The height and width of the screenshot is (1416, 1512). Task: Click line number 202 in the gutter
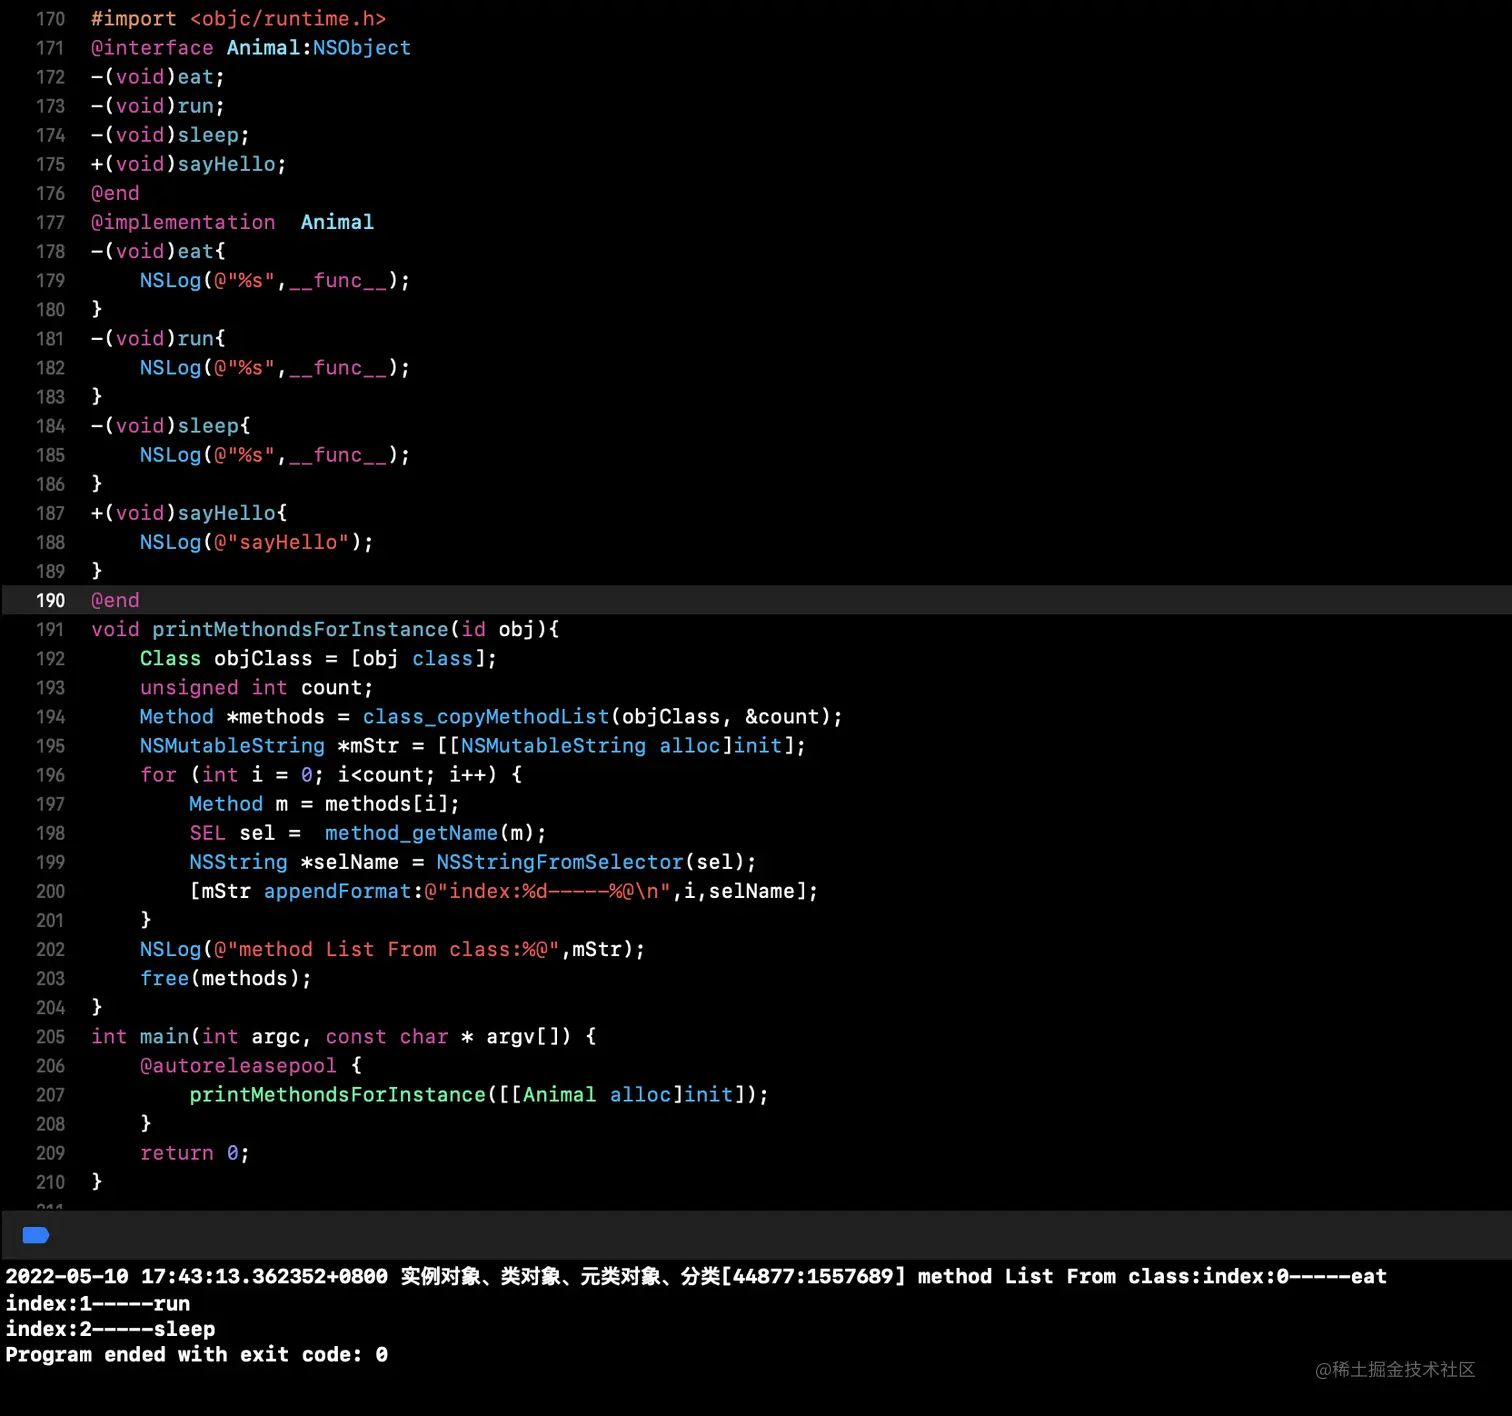pyautogui.click(x=50, y=949)
